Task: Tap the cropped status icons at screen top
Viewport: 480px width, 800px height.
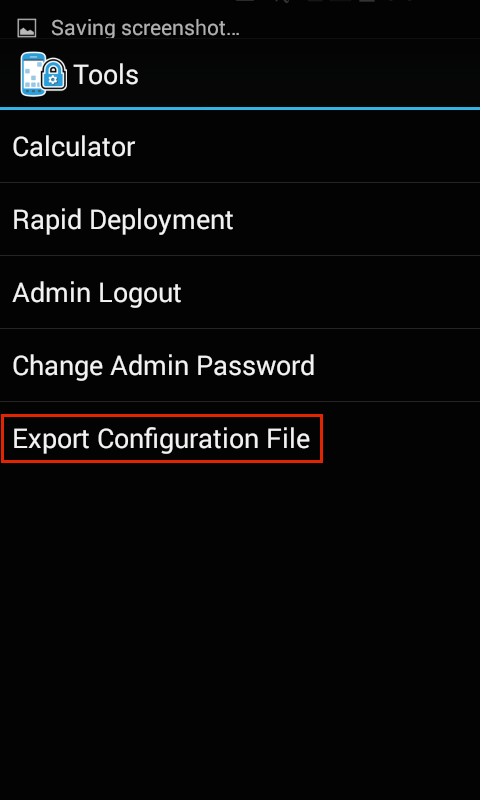Action: coord(324,2)
